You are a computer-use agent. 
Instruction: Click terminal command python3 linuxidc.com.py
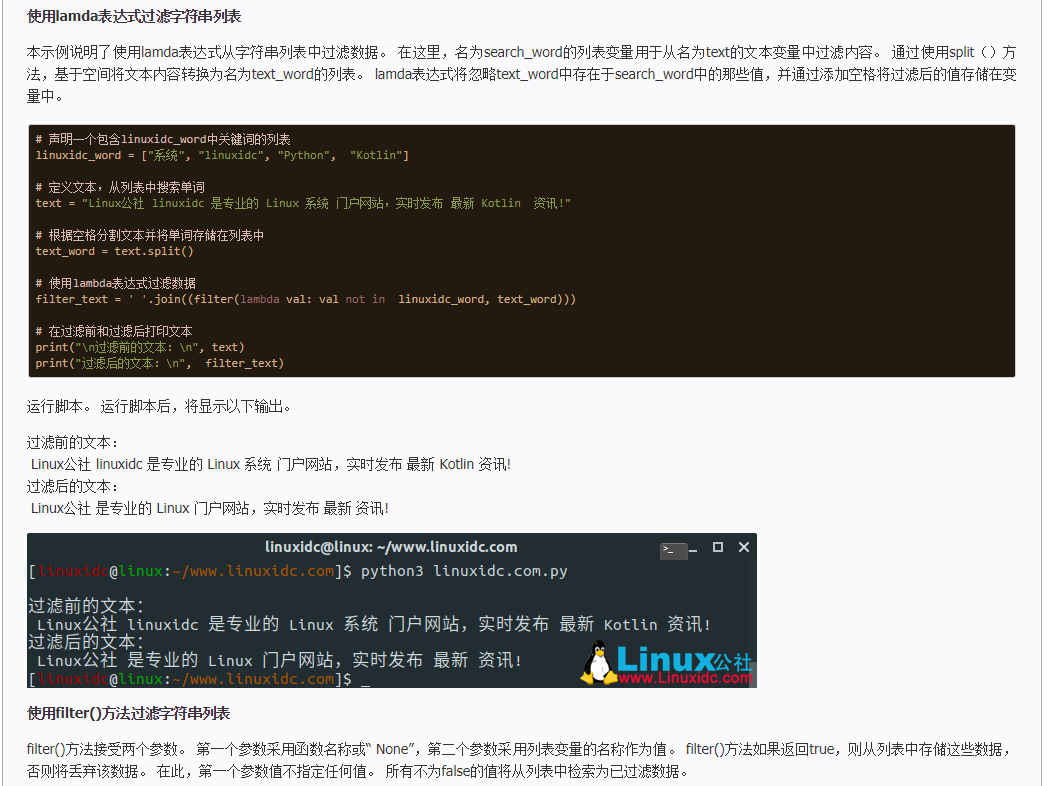pos(464,571)
